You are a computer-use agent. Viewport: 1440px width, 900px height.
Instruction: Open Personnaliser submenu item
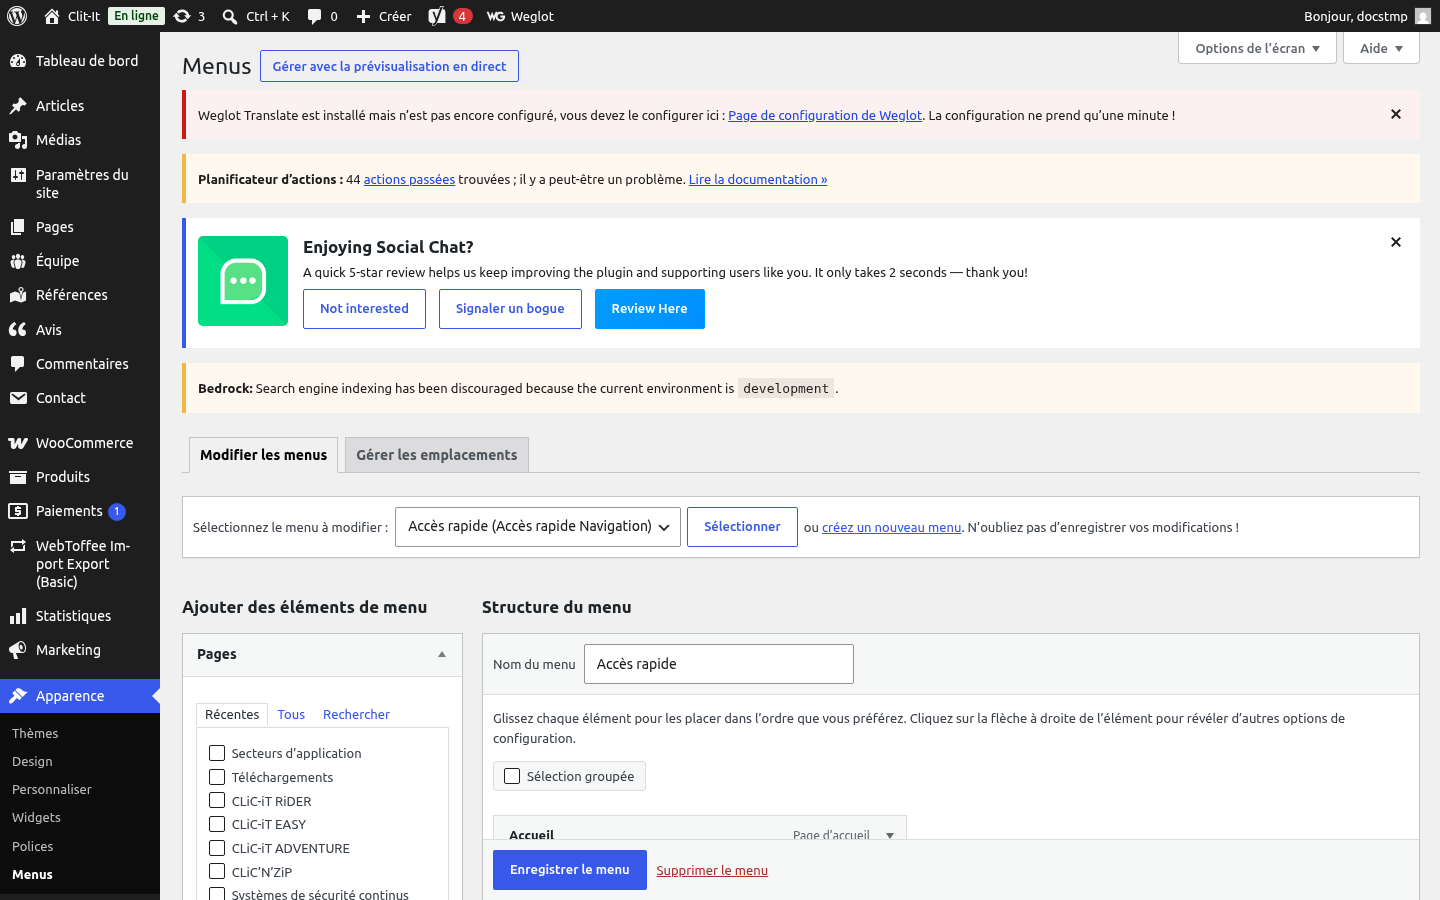(52, 789)
